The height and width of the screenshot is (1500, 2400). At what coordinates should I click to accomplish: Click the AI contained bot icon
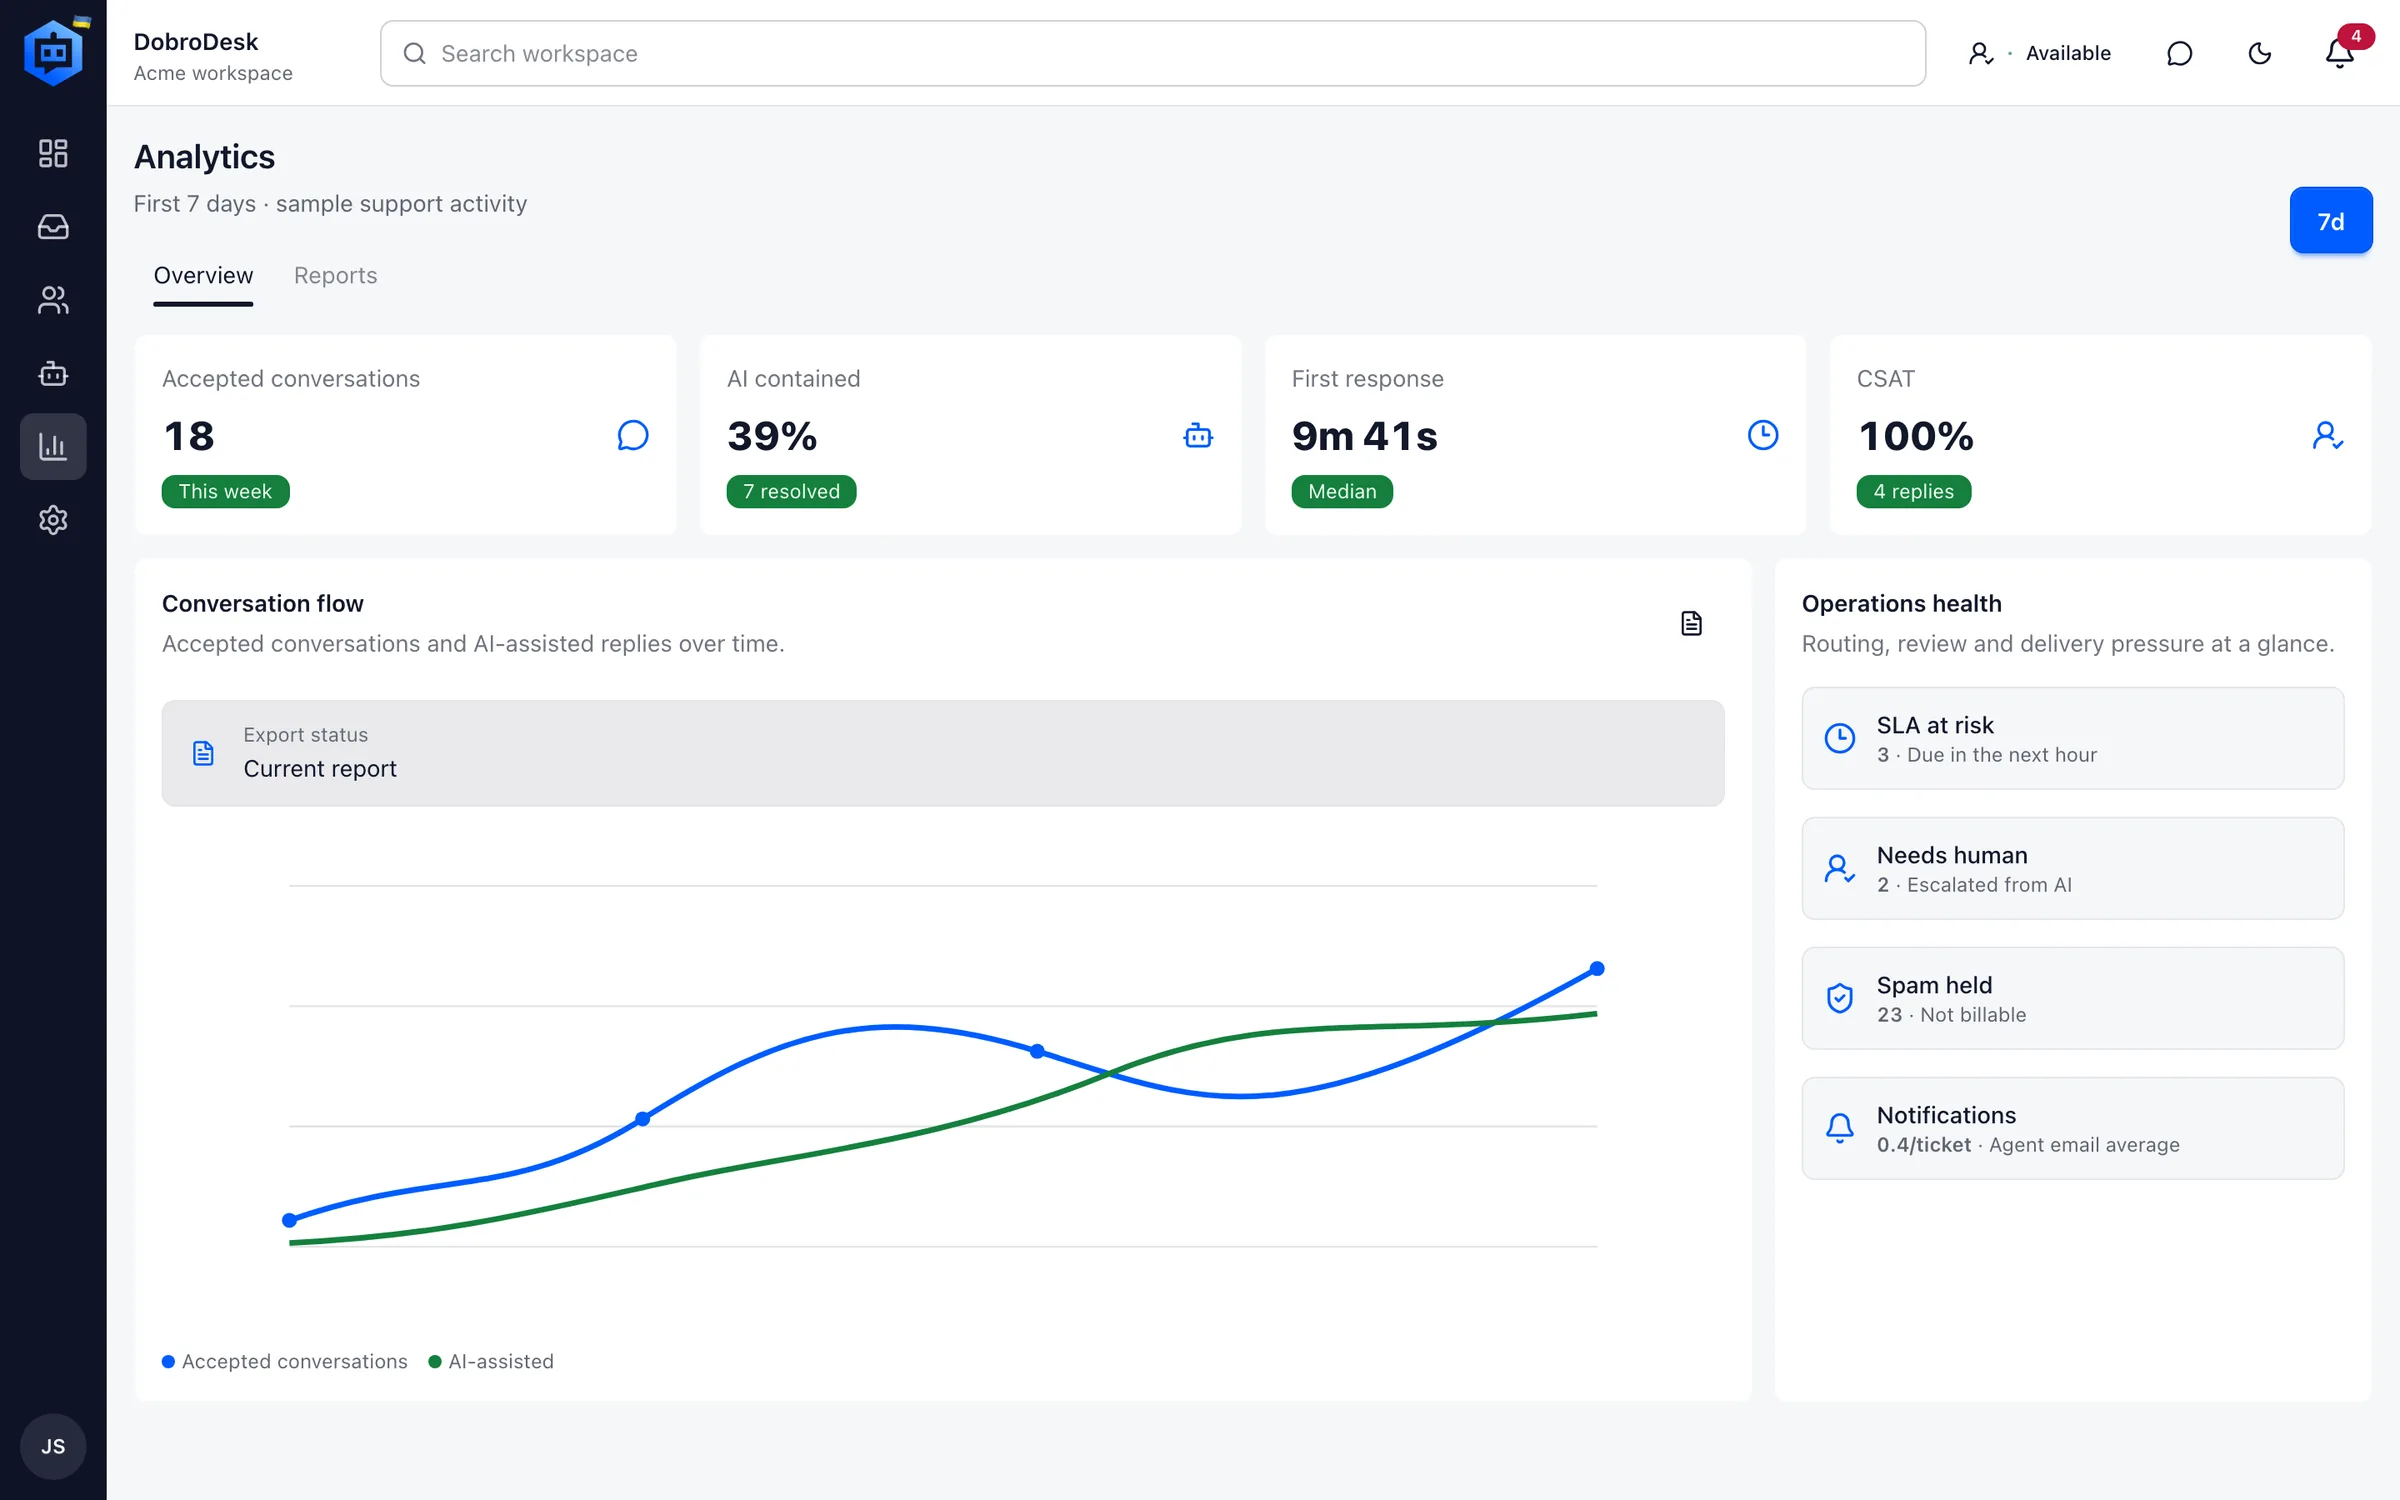click(x=1198, y=435)
